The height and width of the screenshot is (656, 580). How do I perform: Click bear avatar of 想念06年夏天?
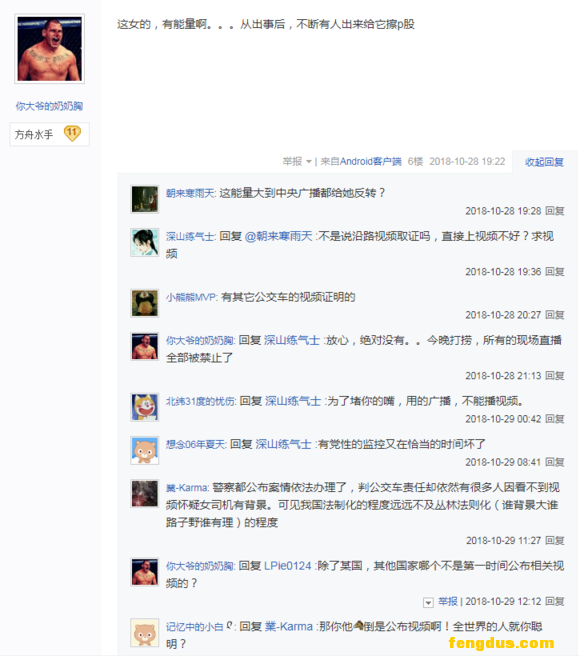coord(144,450)
